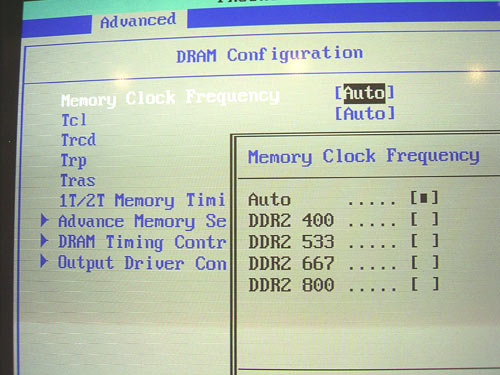Click the DRAM Configuration heading
This screenshot has height=375, width=500.
click(269, 55)
